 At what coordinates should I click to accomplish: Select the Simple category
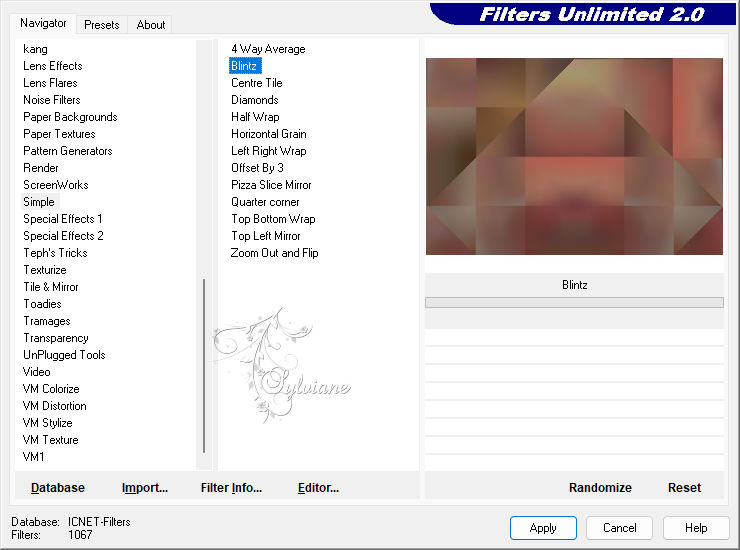(39, 202)
